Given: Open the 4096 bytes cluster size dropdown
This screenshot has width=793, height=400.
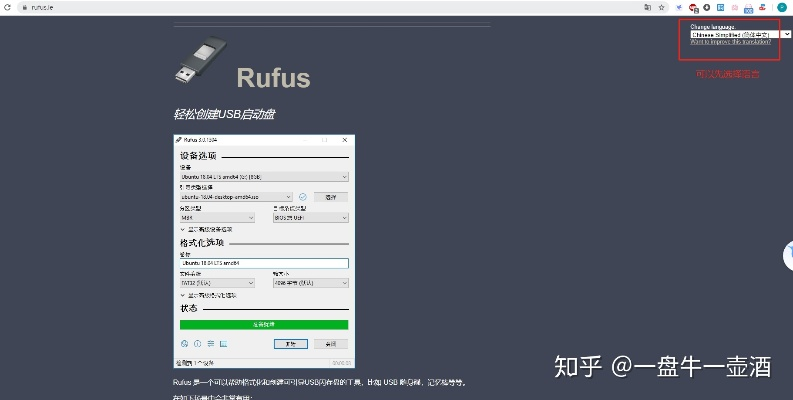Looking at the screenshot, I should click(x=311, y=283).
